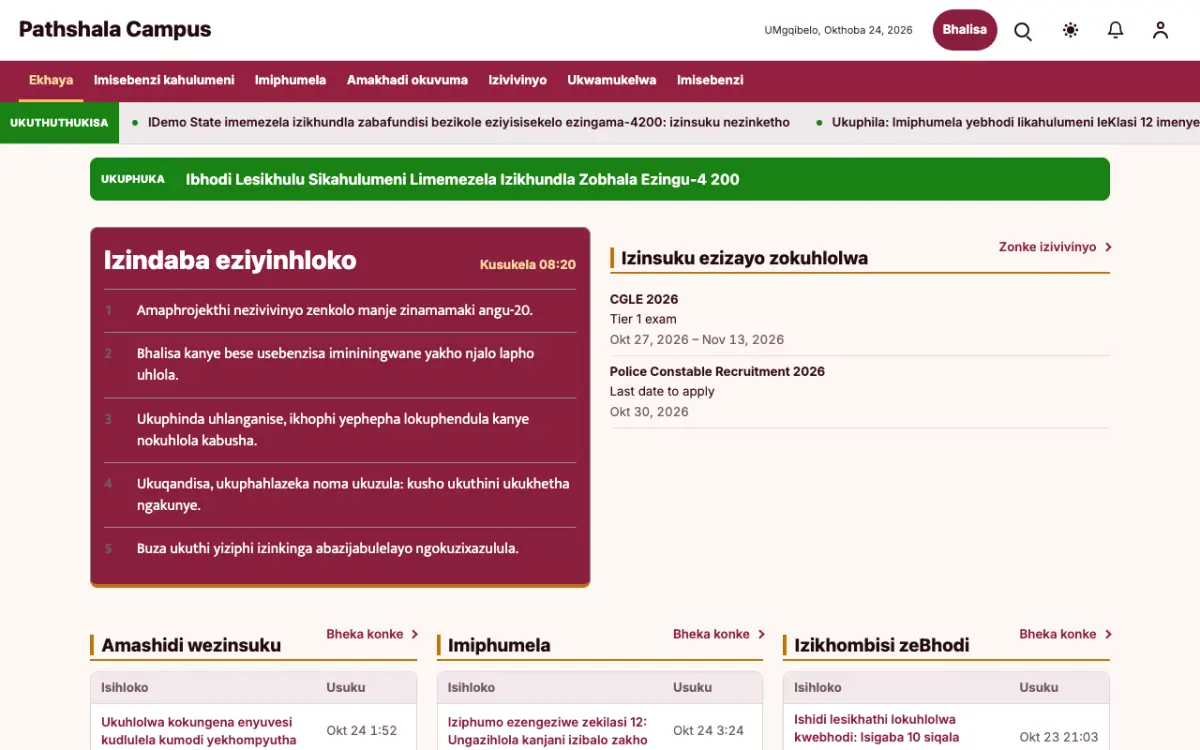1200x750 pixels.
Task: Open Ukuhlolwa kokungena enyuvesi article
Action: click(x=198, y=731)
